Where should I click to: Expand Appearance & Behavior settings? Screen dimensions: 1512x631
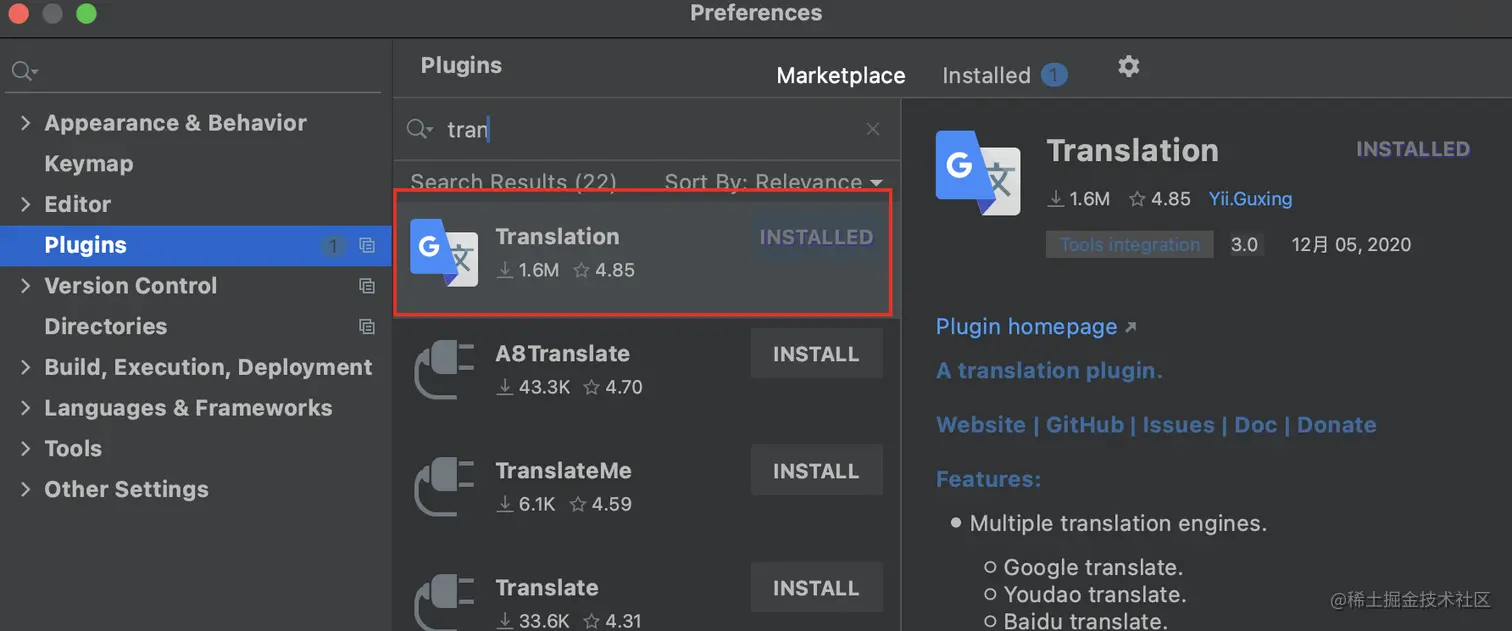coord(26,123)
